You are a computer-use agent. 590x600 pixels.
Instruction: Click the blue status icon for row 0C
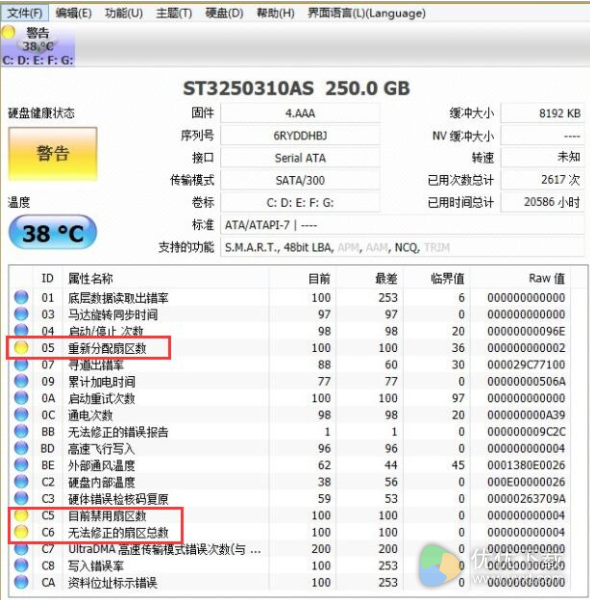tap(21, 415)
